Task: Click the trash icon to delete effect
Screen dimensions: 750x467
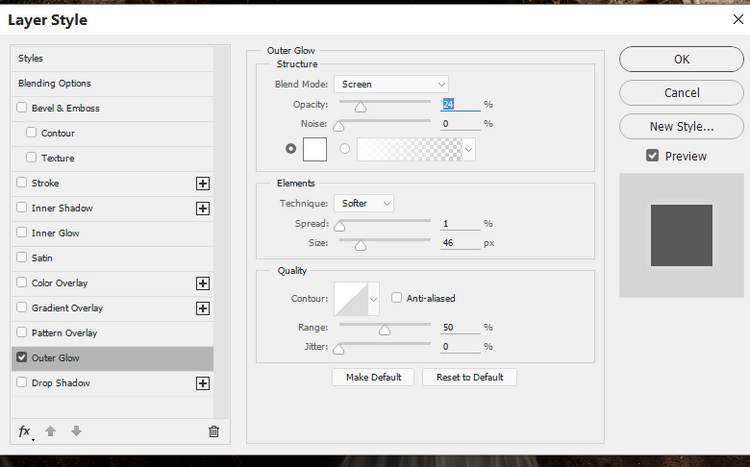Action: pos(213,431)
